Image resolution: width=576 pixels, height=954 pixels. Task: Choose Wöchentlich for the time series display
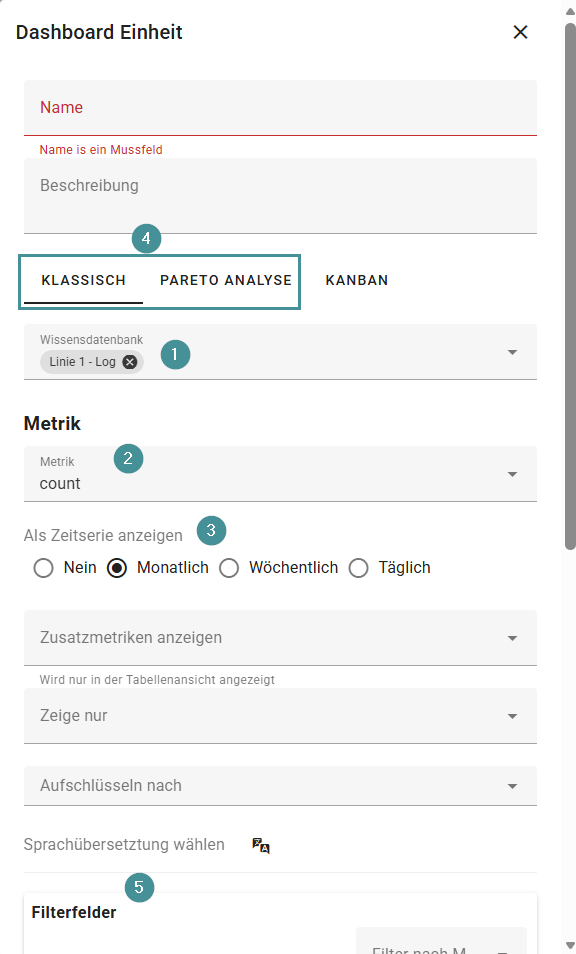(230, 567)
